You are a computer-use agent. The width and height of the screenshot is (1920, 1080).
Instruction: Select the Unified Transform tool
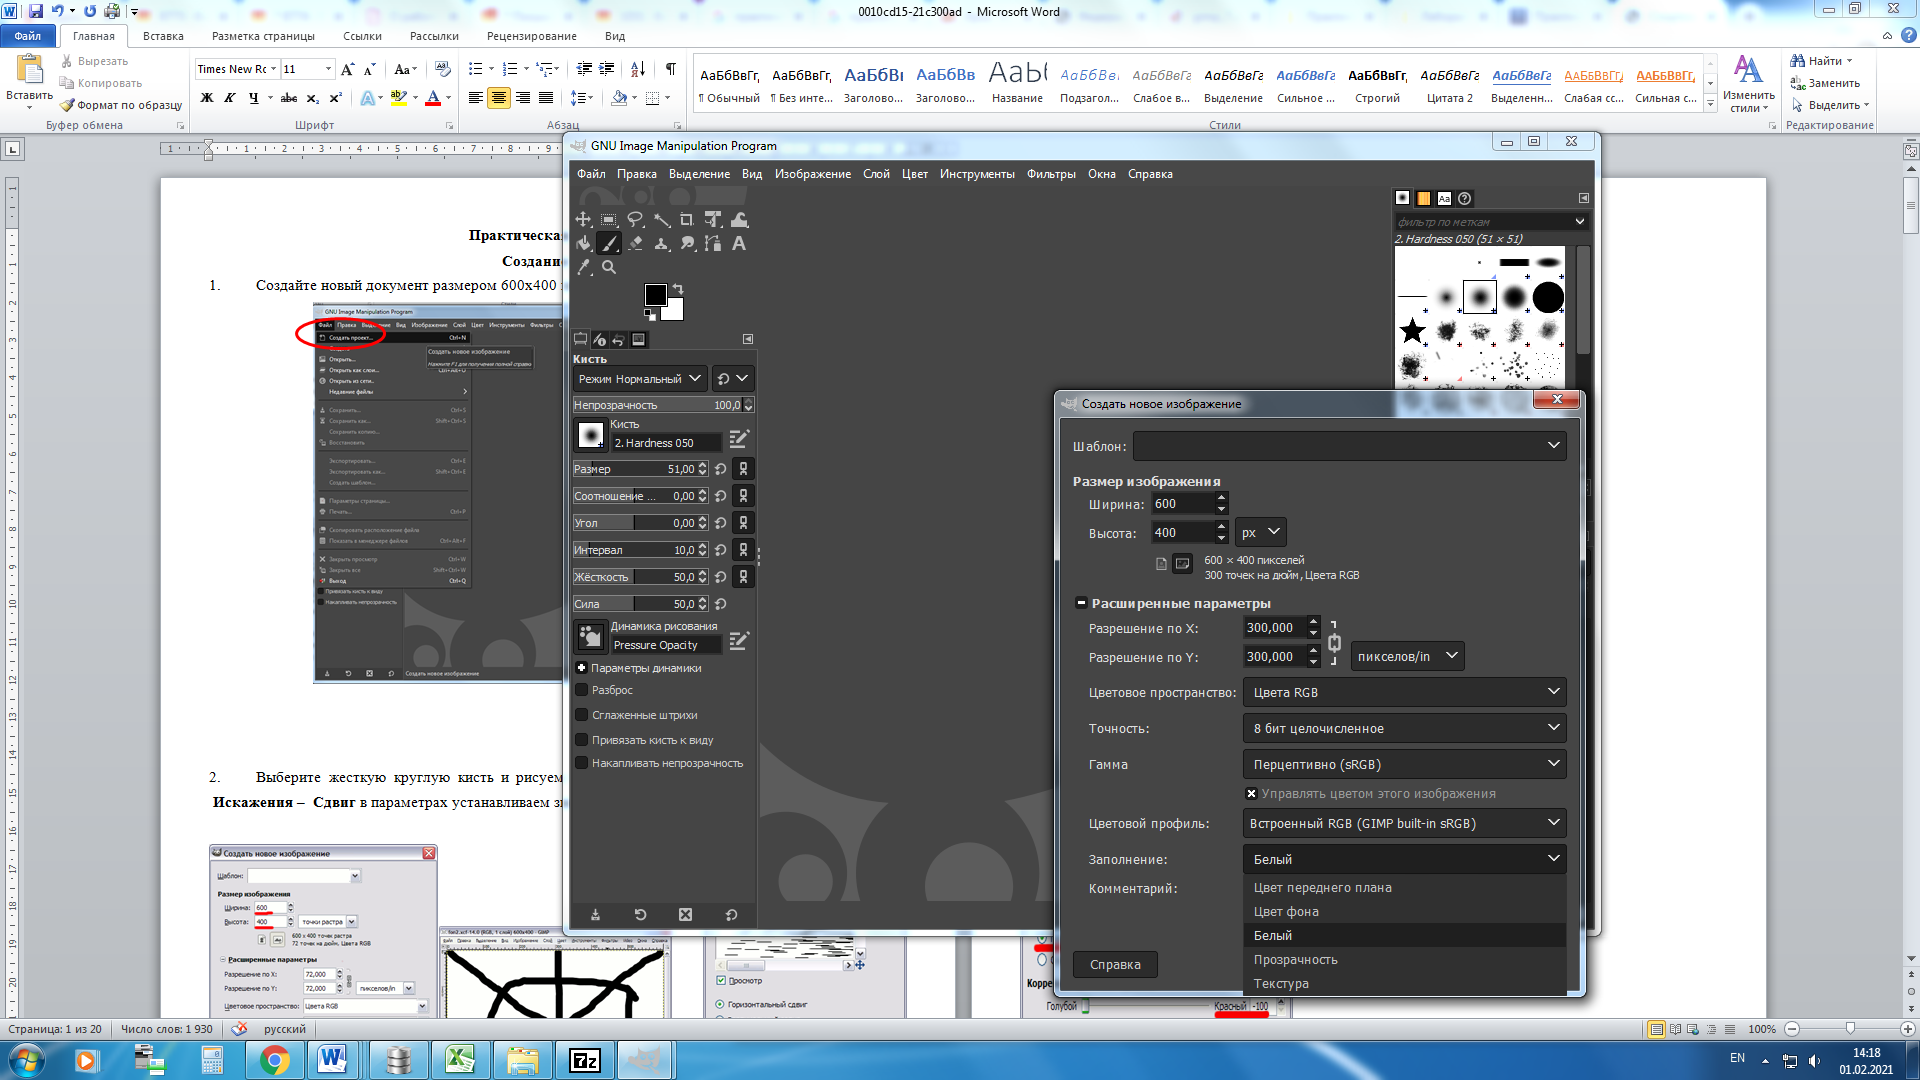713,220
